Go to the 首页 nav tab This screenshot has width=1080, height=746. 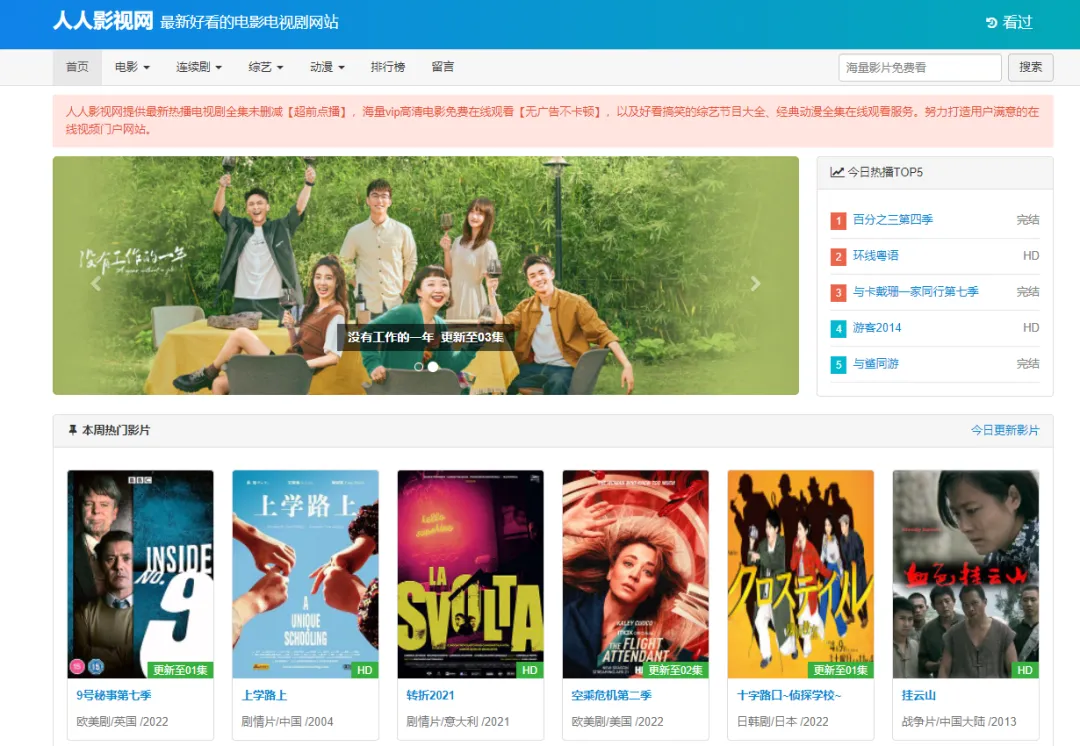tap(77, 67)
